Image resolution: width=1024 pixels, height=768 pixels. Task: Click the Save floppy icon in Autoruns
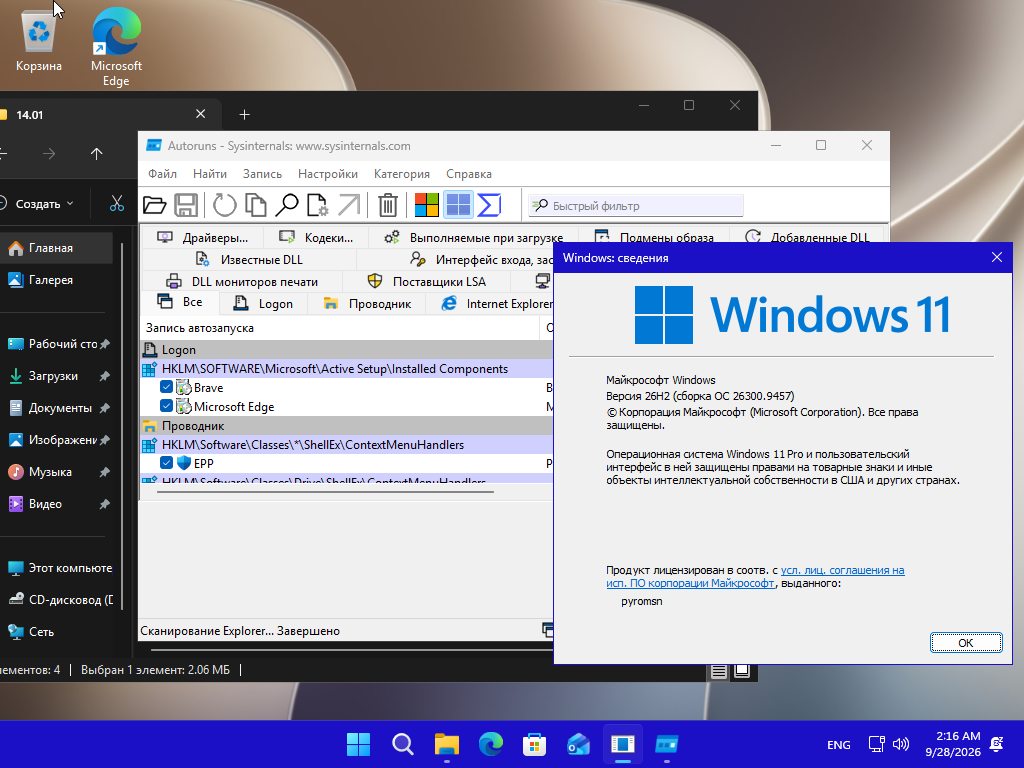tap(186, 205)
